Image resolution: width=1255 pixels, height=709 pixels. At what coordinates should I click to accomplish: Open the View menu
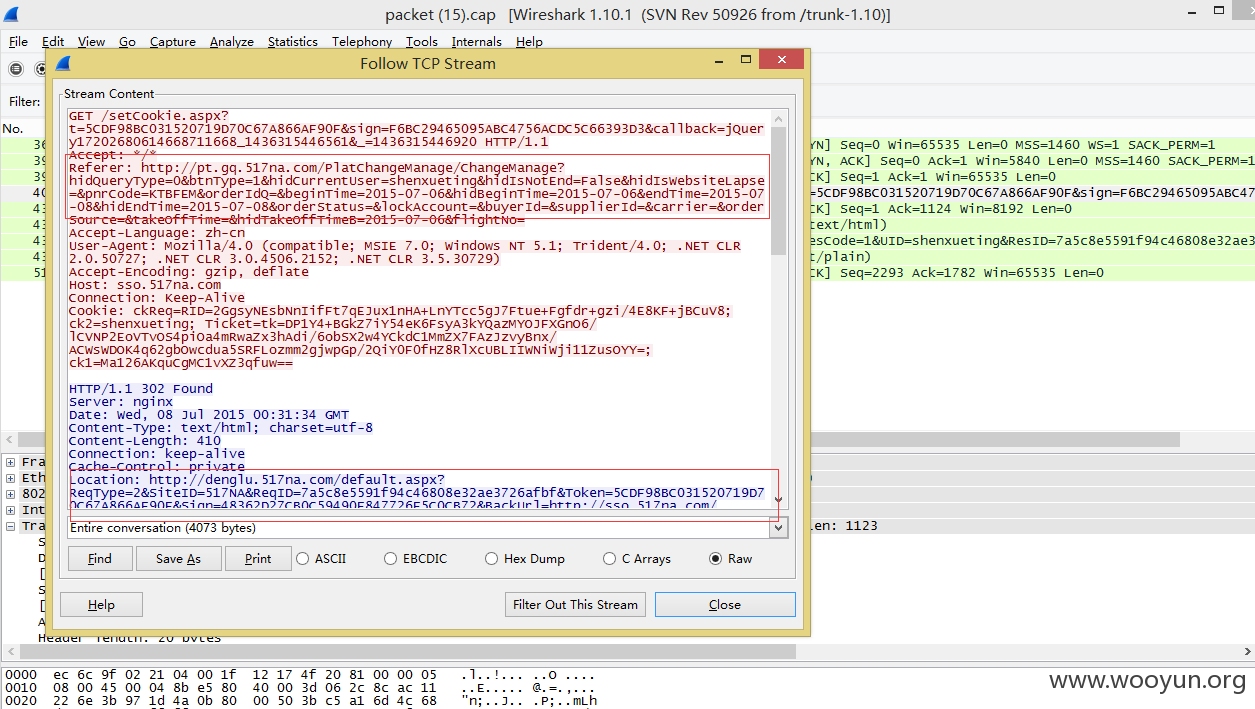click(x=91, y=42)
